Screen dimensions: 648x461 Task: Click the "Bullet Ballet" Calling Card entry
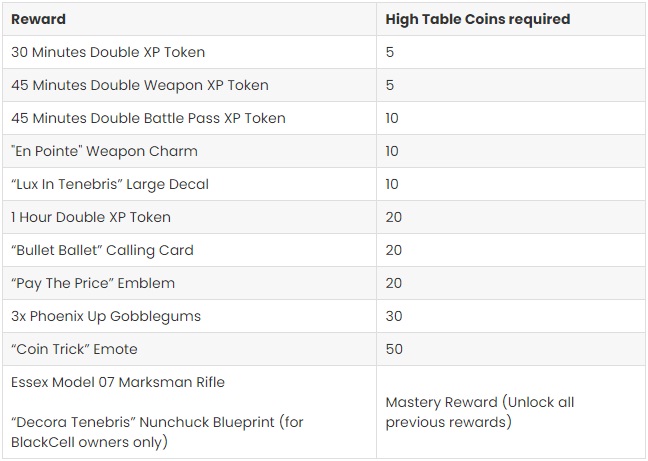click(102, 250)
